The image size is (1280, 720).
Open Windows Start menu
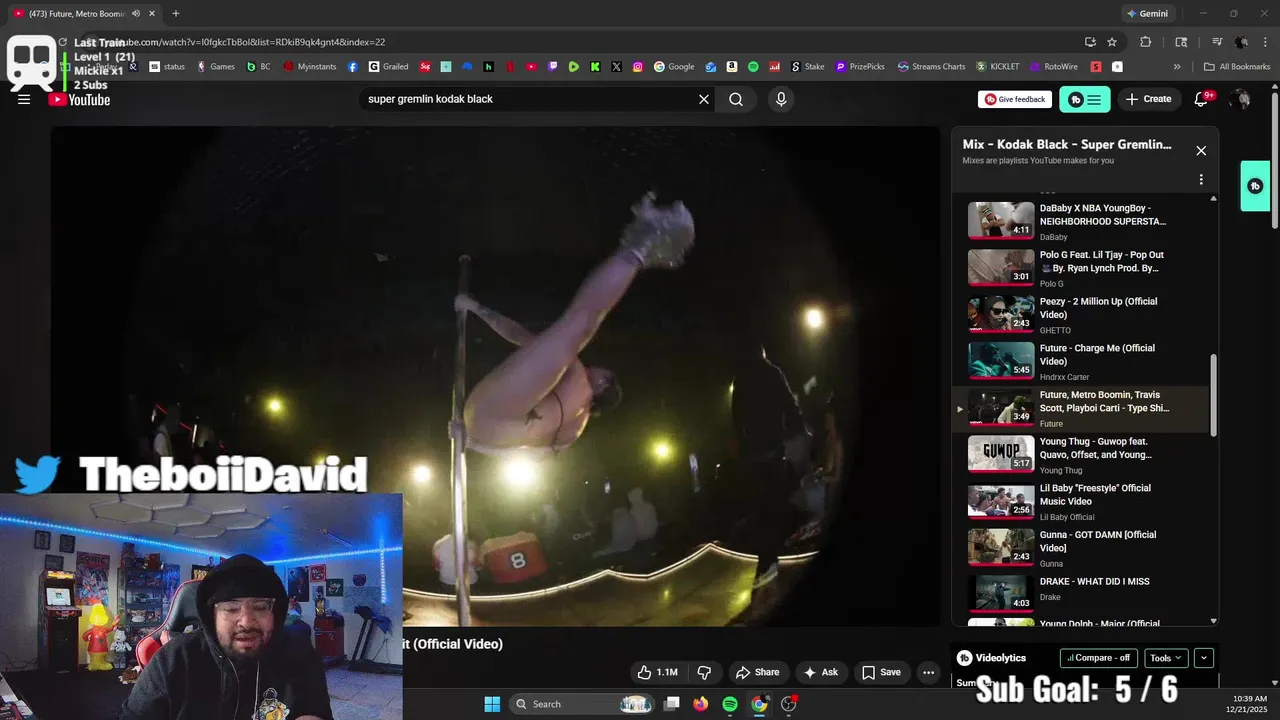(492, 704)
